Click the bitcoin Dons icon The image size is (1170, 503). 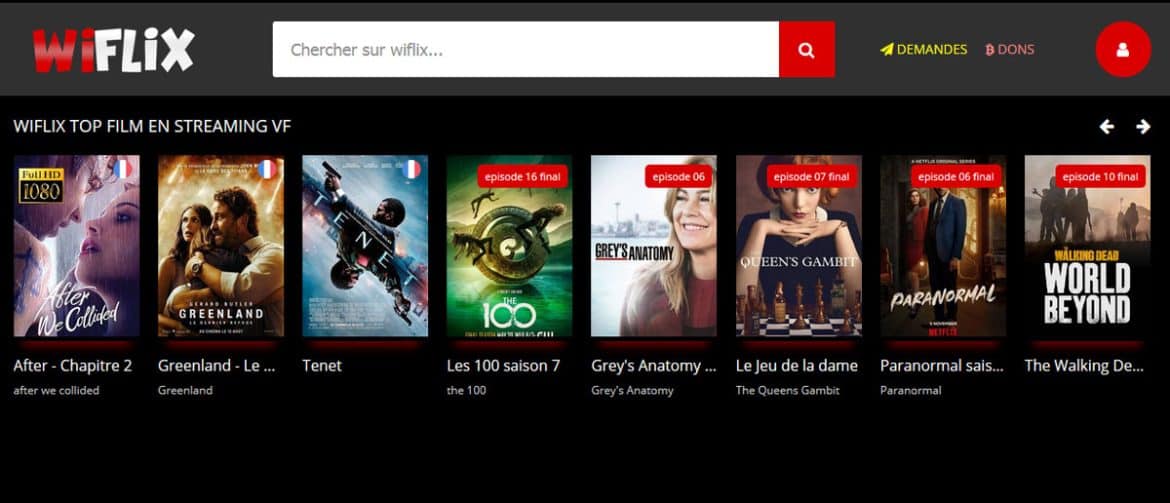coord(989,50)
